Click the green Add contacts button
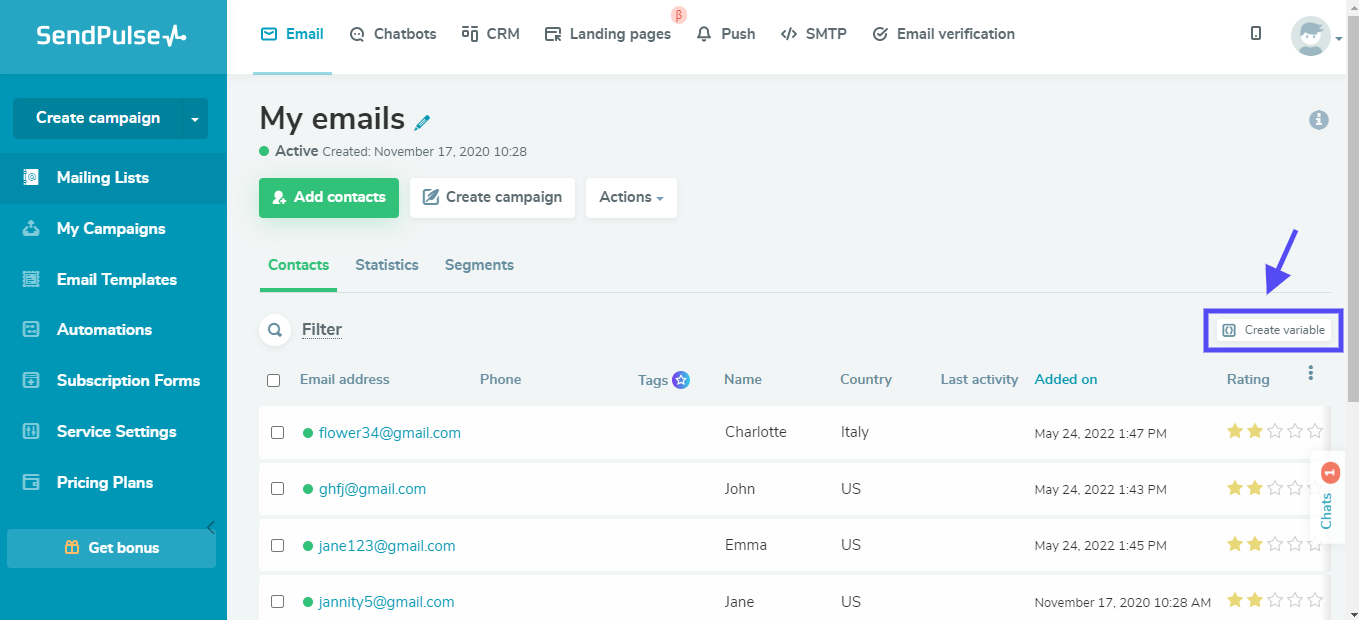This screenshot has width=1359, height=620. coord(329,198)
